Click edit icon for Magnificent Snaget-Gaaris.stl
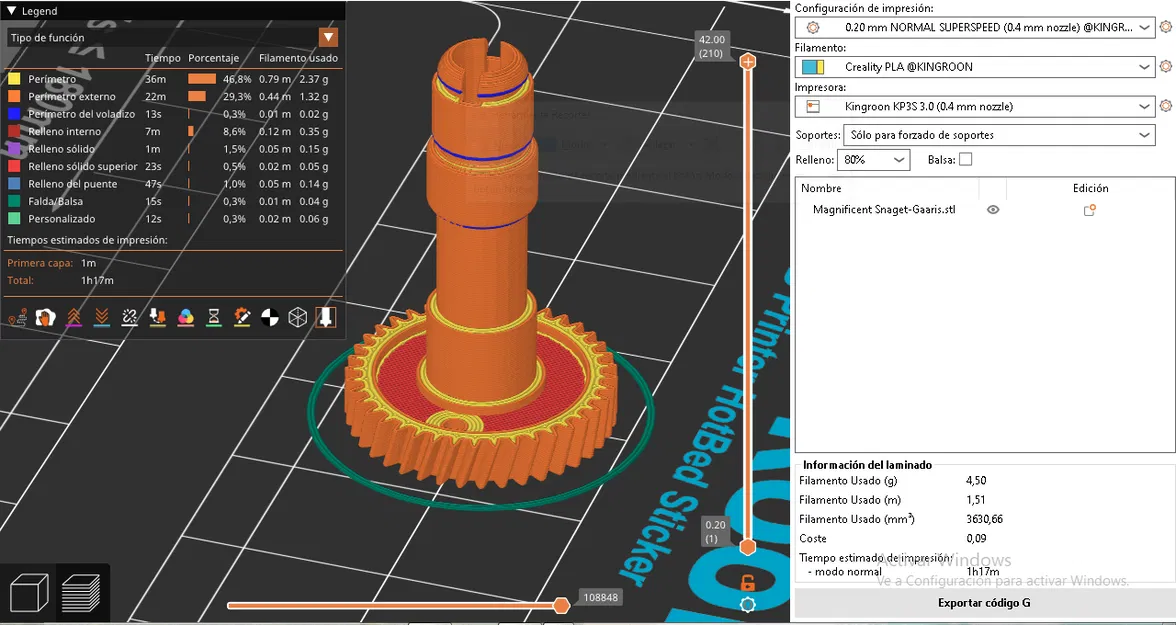Viewport: 1176px width, 625px height. [x=1090, y=210]
